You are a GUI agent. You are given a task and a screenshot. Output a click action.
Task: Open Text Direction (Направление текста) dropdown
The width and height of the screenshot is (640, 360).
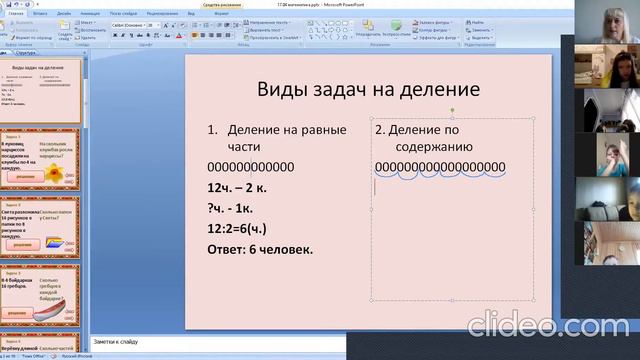tap(267, 22)
